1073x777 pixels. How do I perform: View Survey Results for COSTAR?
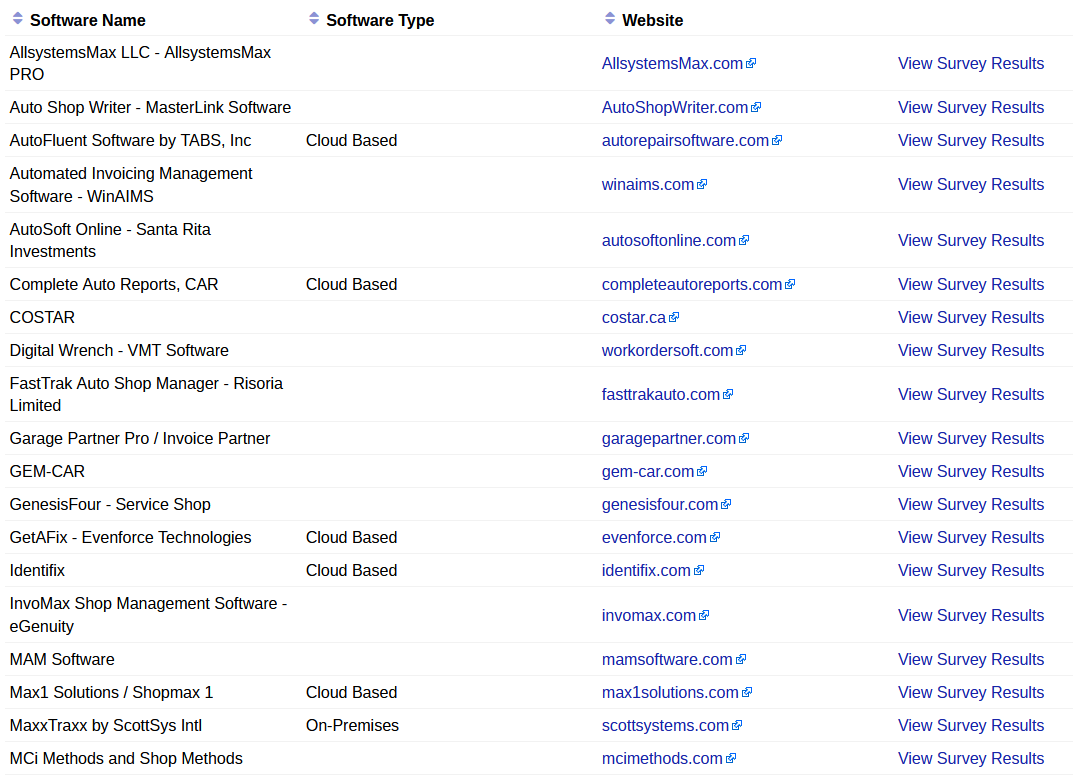[970, 317]
